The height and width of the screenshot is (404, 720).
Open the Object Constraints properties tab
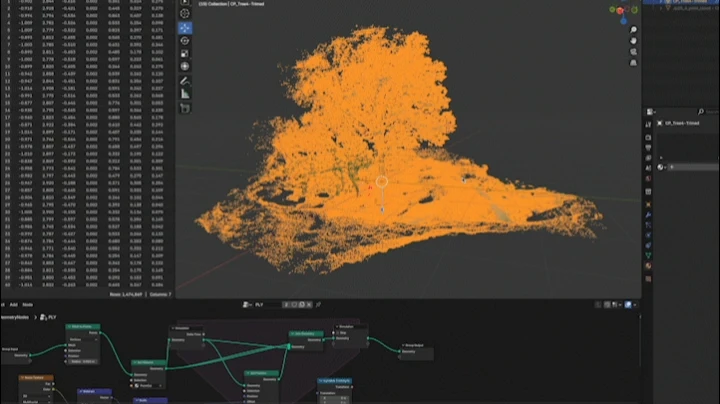pos(648,245)
